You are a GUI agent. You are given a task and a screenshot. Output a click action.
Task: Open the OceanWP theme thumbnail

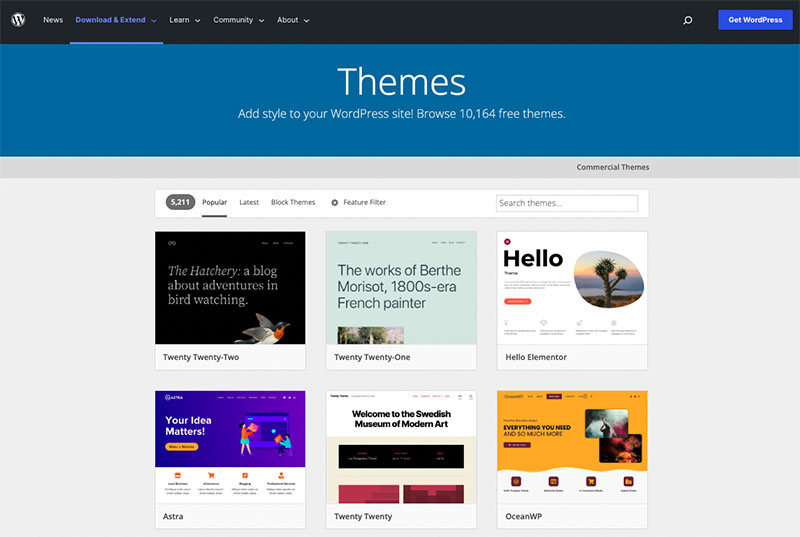point(572,447)
